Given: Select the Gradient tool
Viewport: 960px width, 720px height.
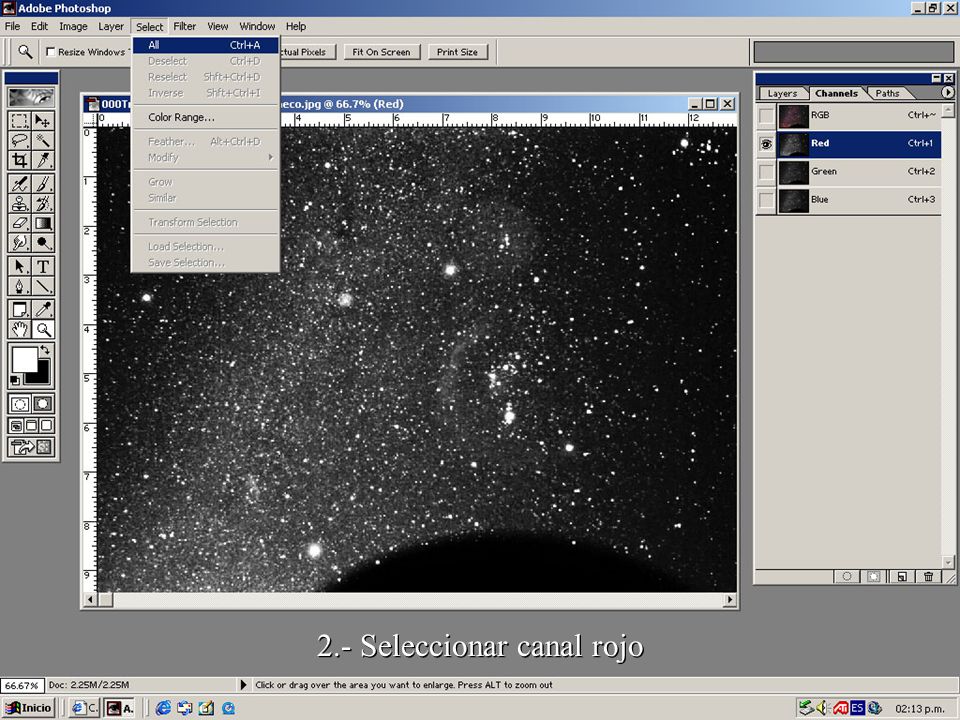Looking at the screenshot, I should (x=43, y=223).
